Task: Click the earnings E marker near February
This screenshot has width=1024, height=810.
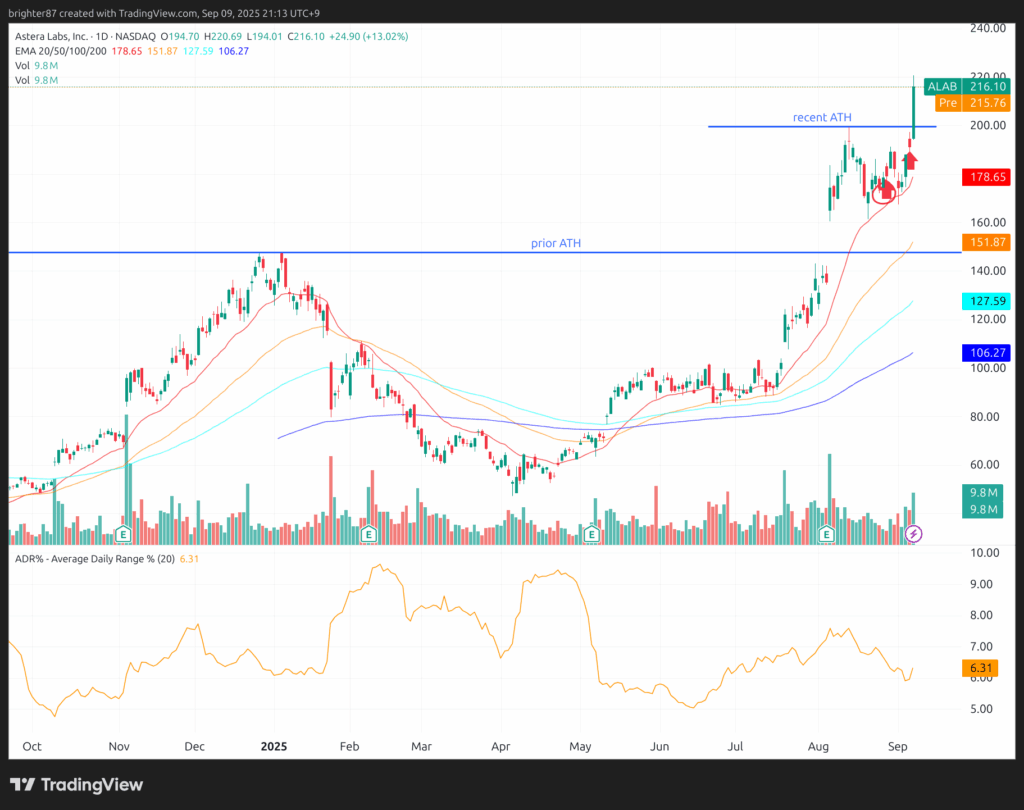Action: [x=369, y=534]
